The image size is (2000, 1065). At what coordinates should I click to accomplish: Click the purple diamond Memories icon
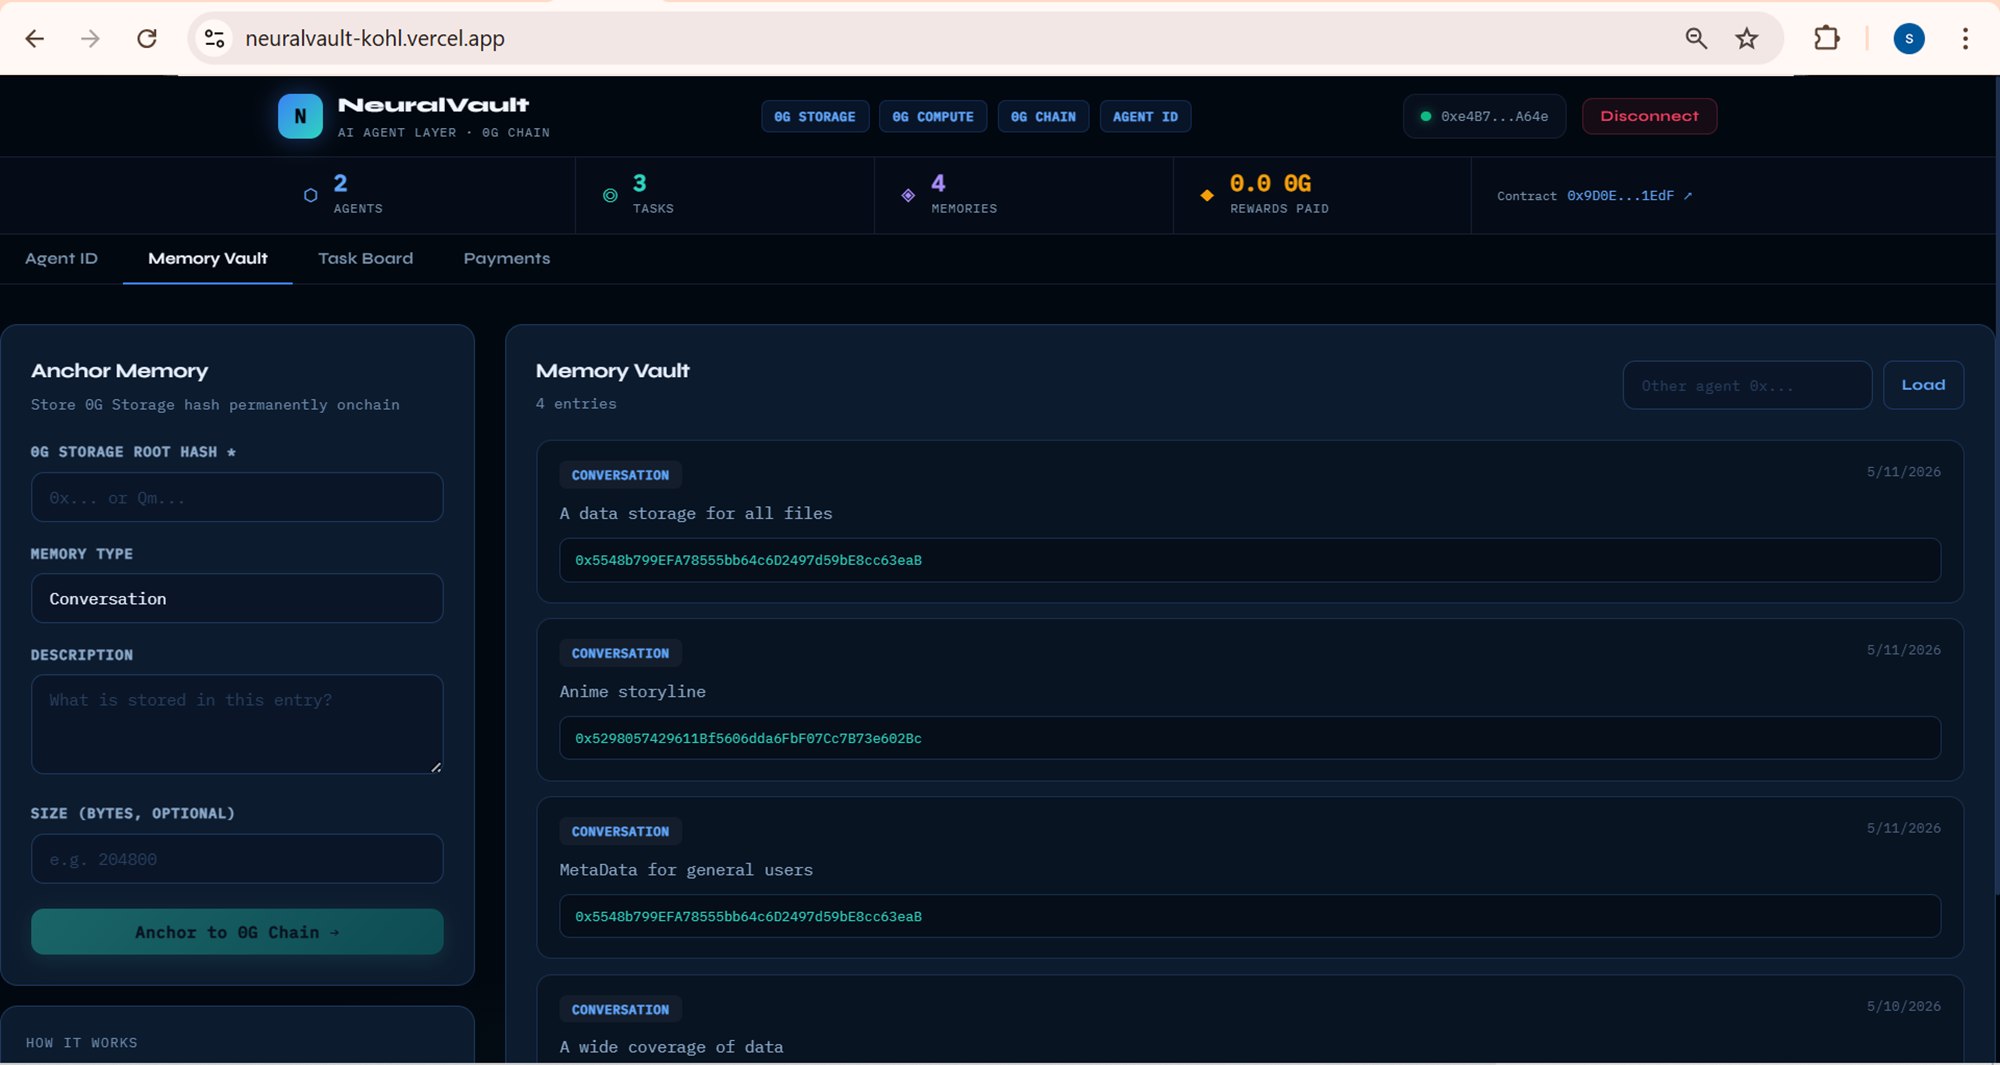[x=908, y=195]
